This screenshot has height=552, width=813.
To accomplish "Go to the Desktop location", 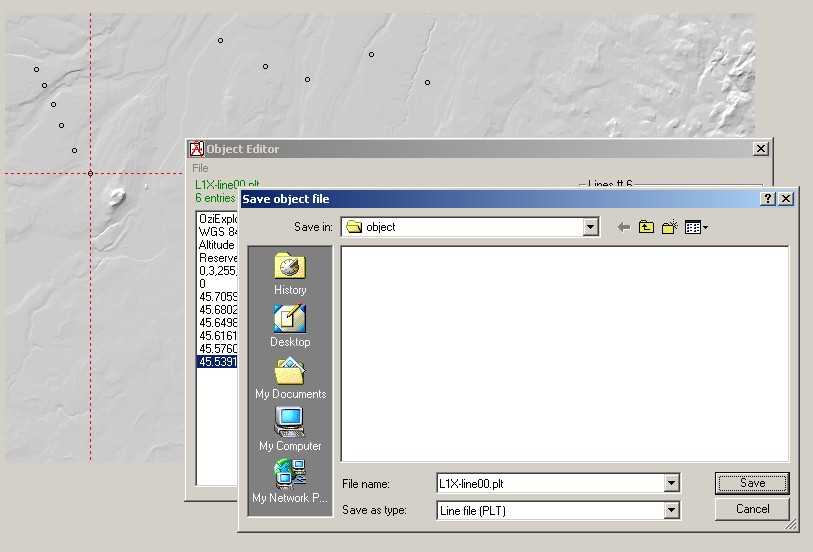I will point(289,325).
